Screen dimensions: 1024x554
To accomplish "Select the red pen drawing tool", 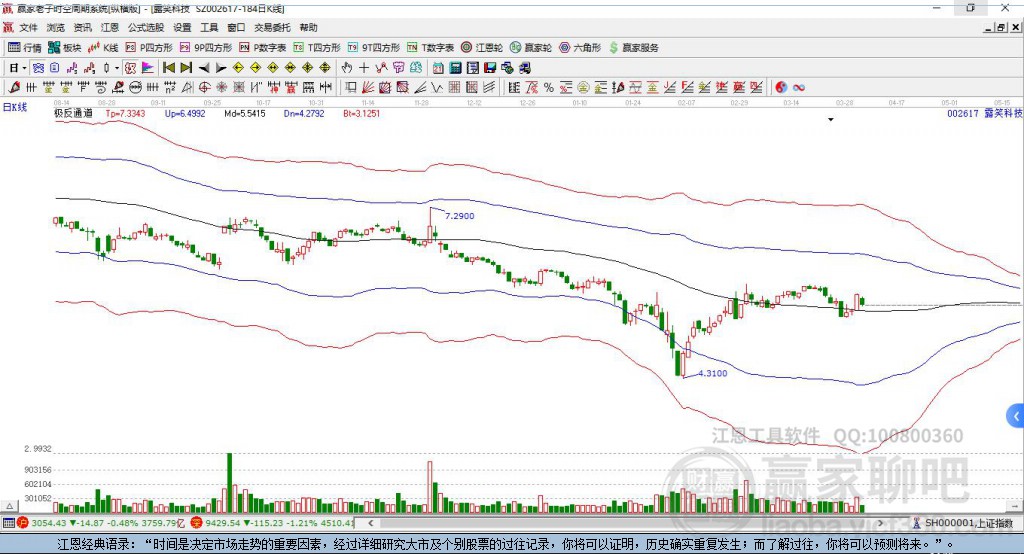I will point(14,88).
